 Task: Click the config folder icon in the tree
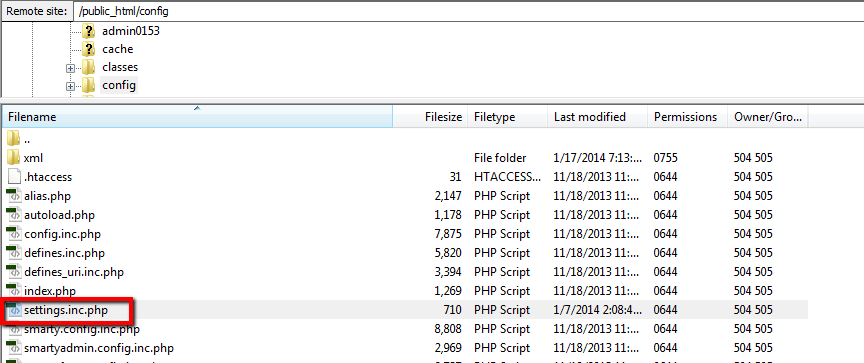coord(89,85)
